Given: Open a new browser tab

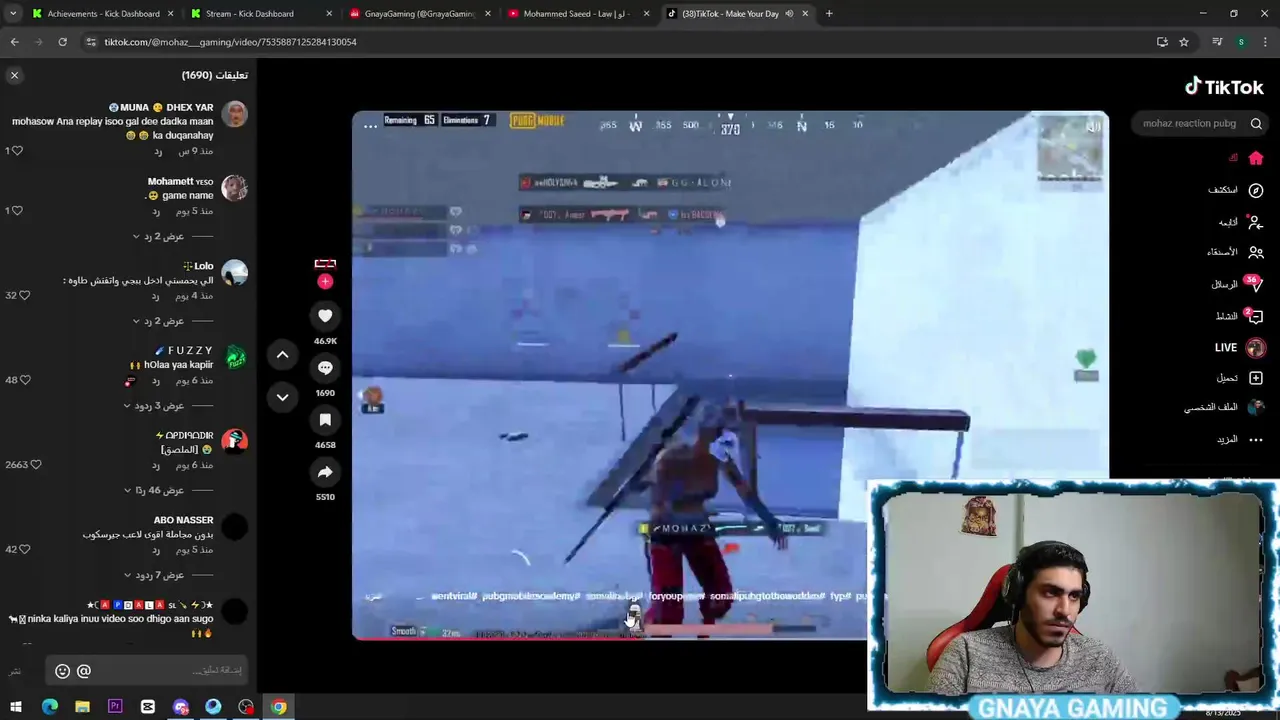Looking at the screenshot, I should (x=829, y=14).
